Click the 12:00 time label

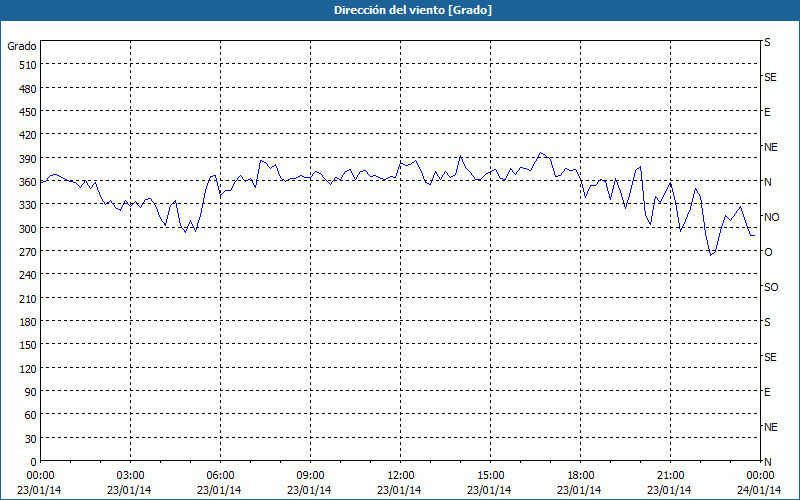pos(401,476)
